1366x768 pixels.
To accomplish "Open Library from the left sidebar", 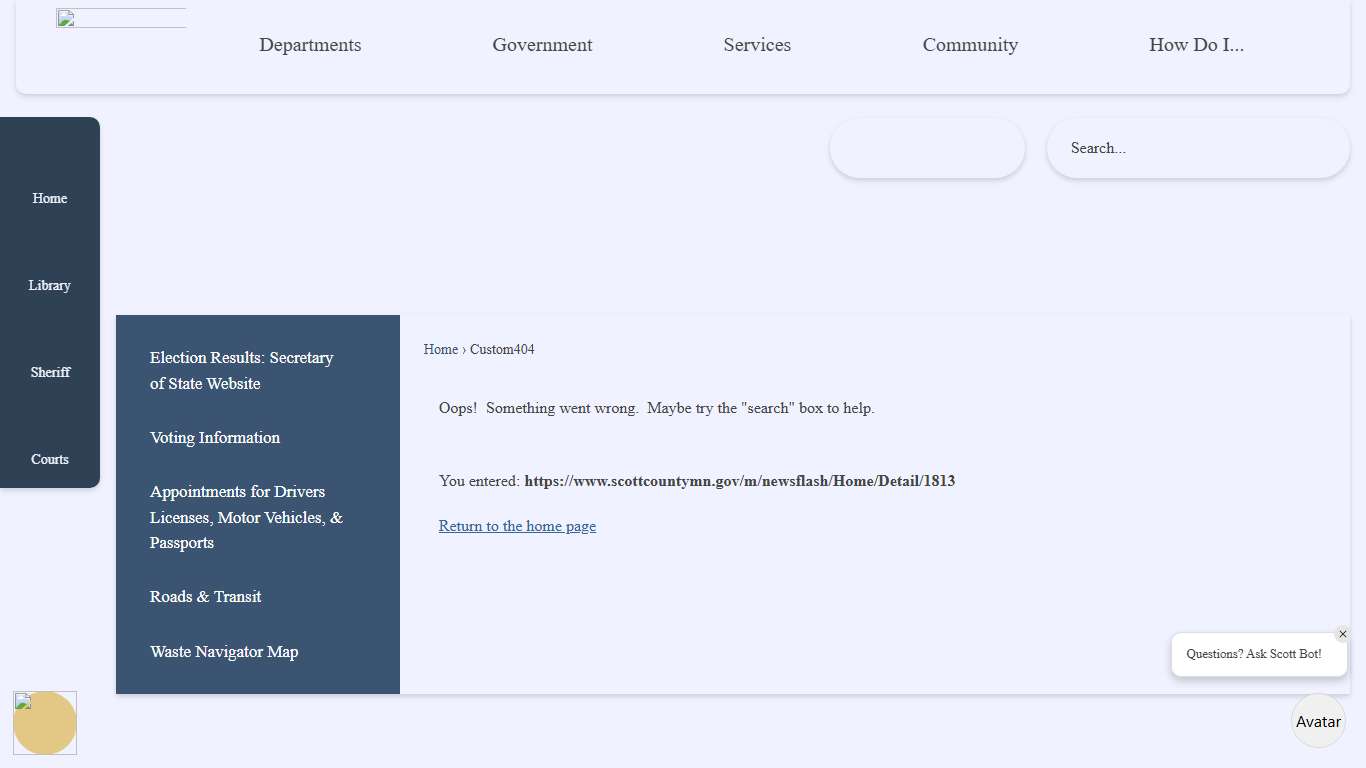I will pyautogui.click(x=50, y=285).
